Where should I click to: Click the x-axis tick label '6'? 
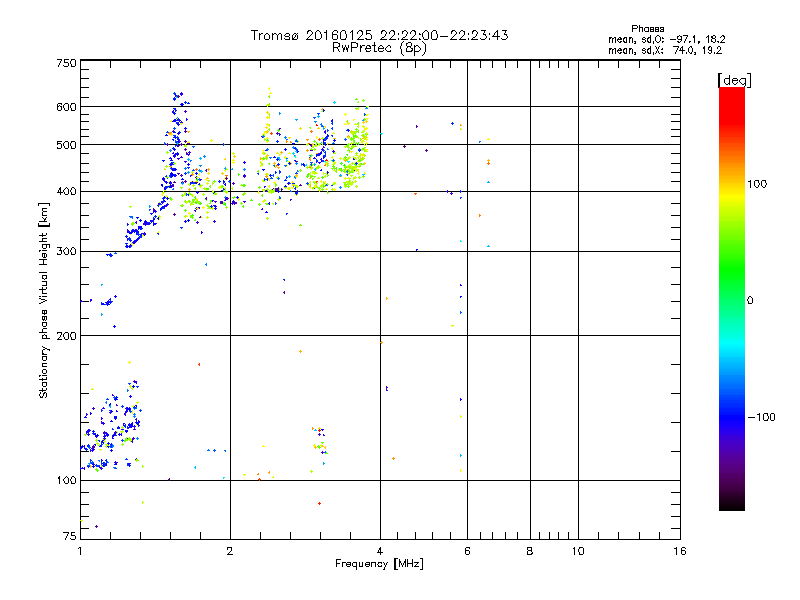(467, 551)
